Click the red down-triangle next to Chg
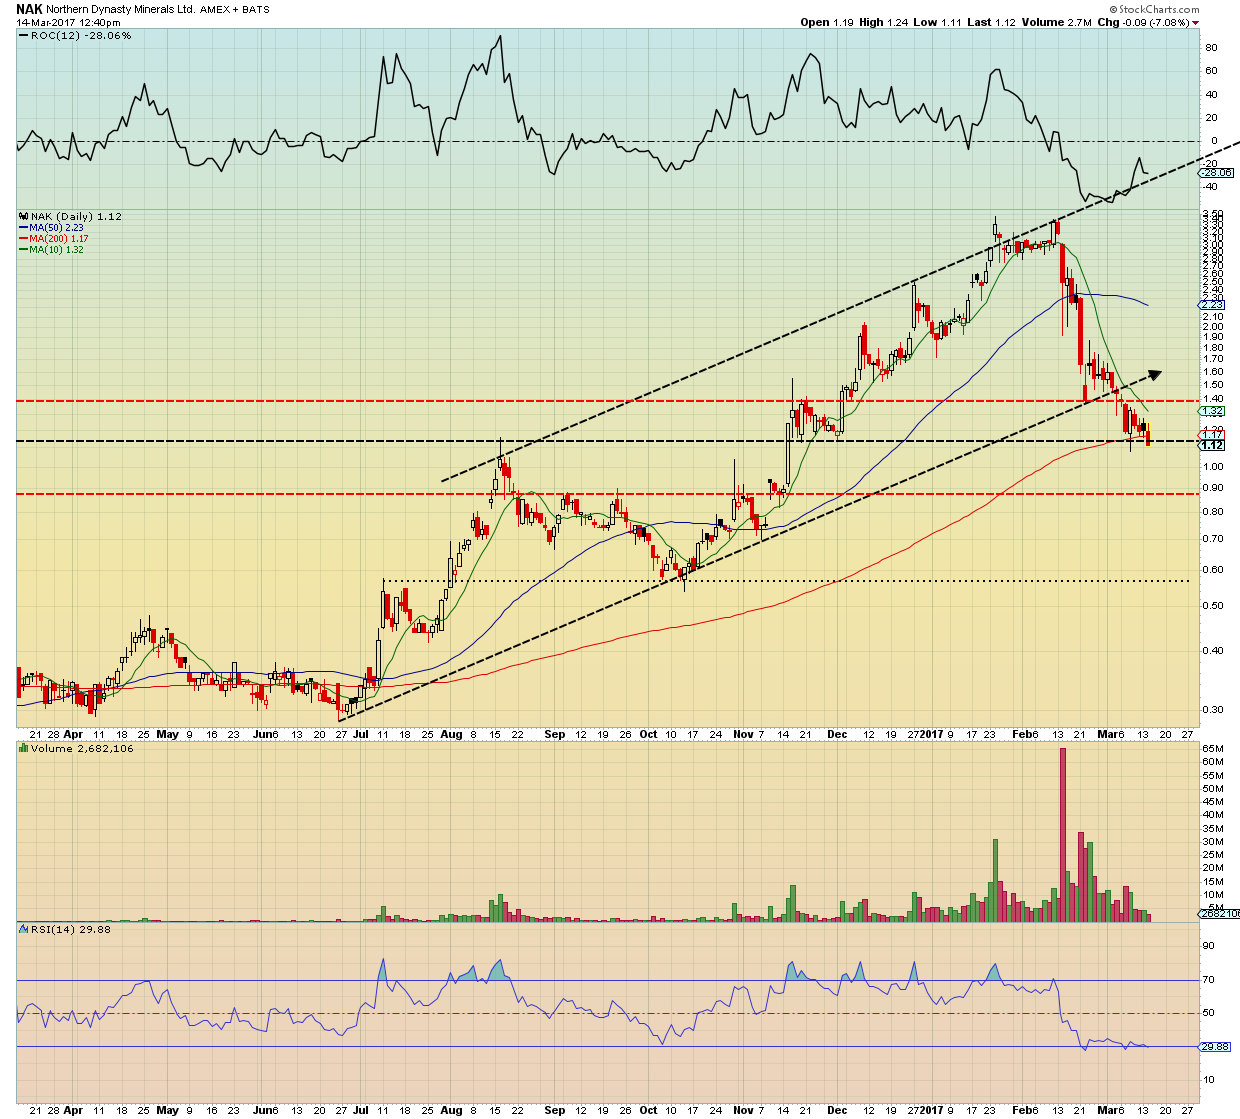 1195,23
